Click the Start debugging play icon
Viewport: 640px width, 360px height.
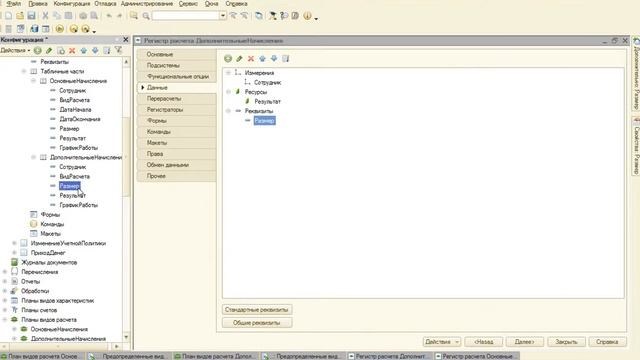click(60, 29)
